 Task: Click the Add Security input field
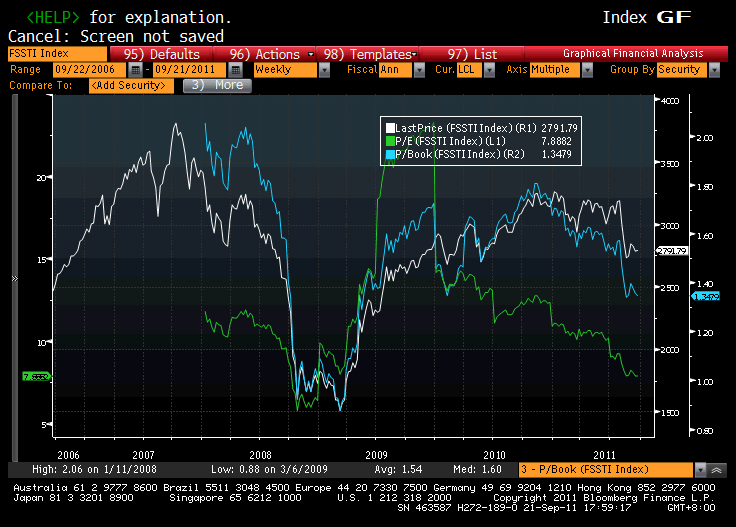coord(131,86)
